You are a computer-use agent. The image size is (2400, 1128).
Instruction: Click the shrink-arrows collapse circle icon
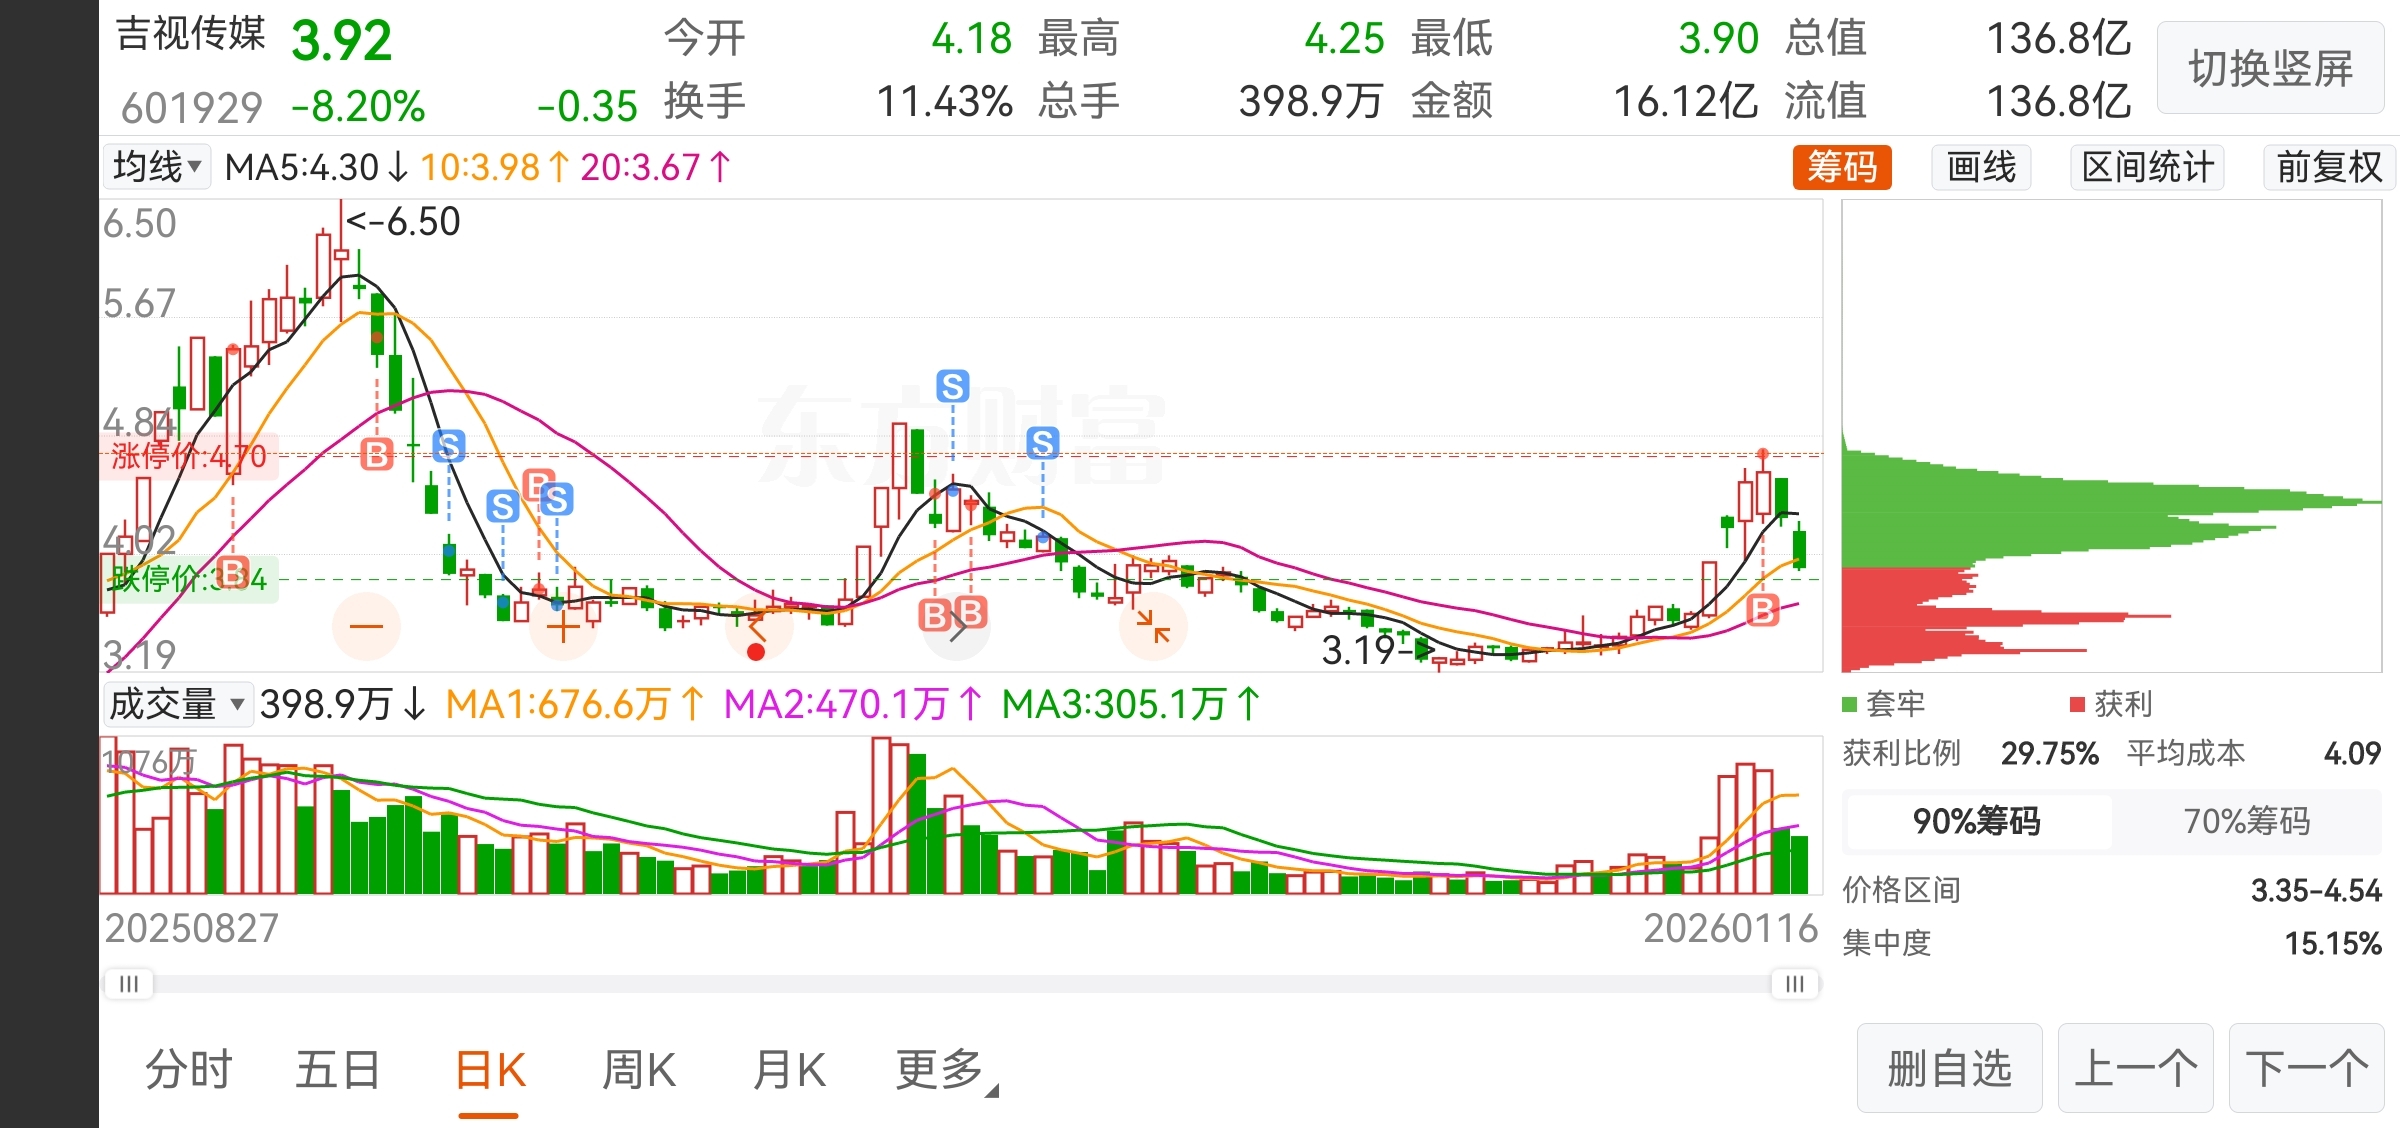[1153, 627]
